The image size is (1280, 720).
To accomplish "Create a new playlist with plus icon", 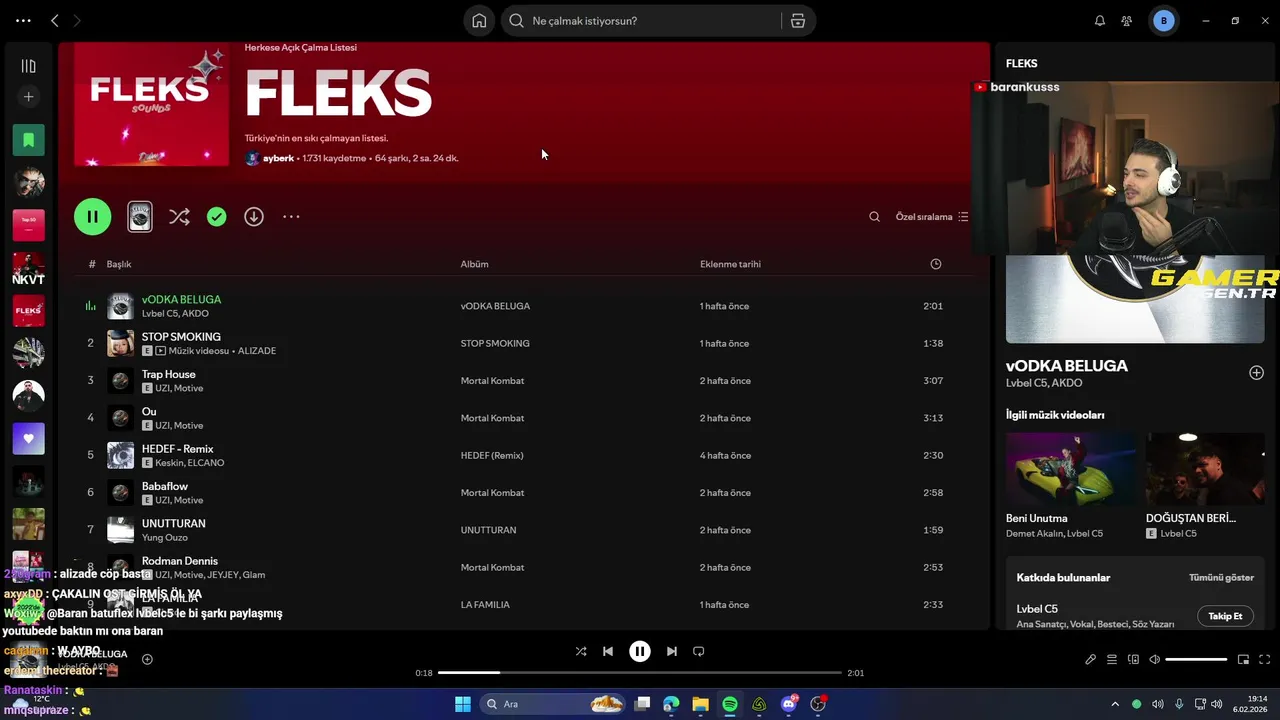I will coord(28,97).
